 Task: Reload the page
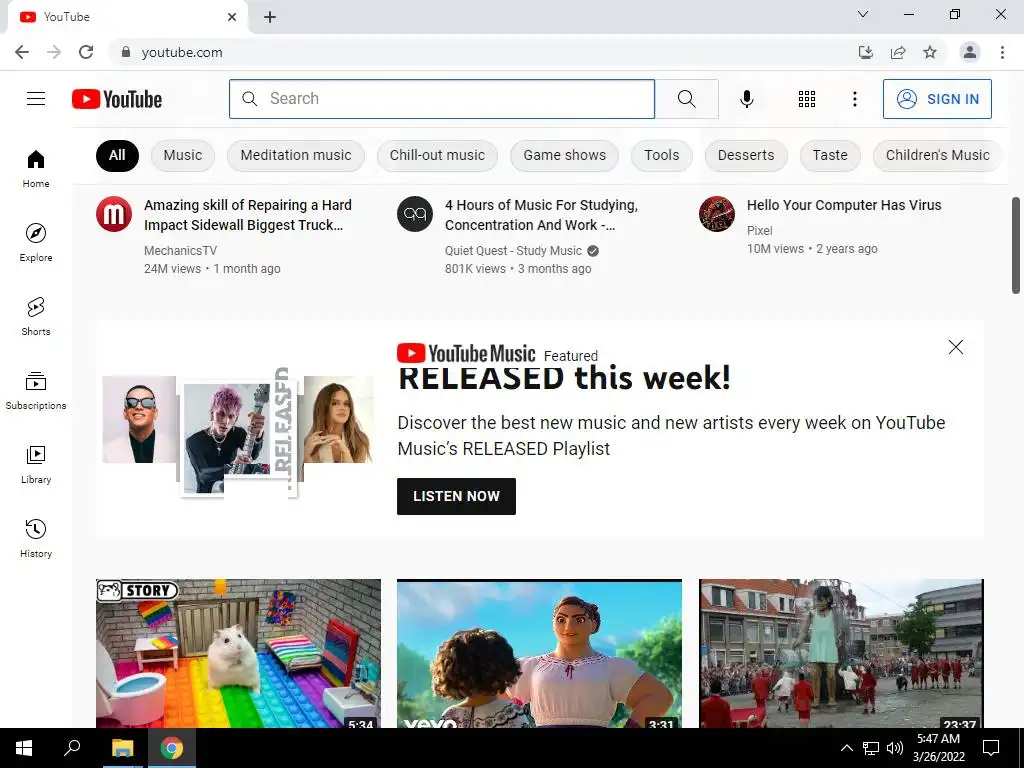[86, 52]
